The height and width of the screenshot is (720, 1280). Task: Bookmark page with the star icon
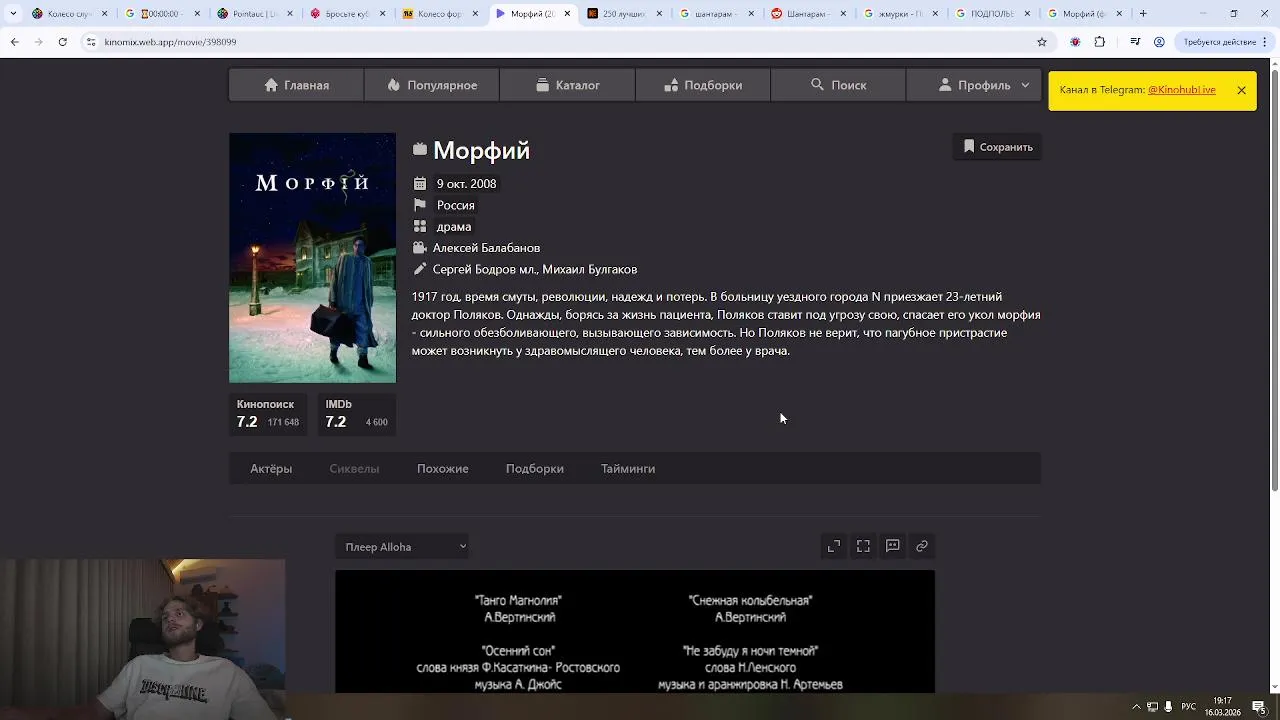(x=1042, y=42)
